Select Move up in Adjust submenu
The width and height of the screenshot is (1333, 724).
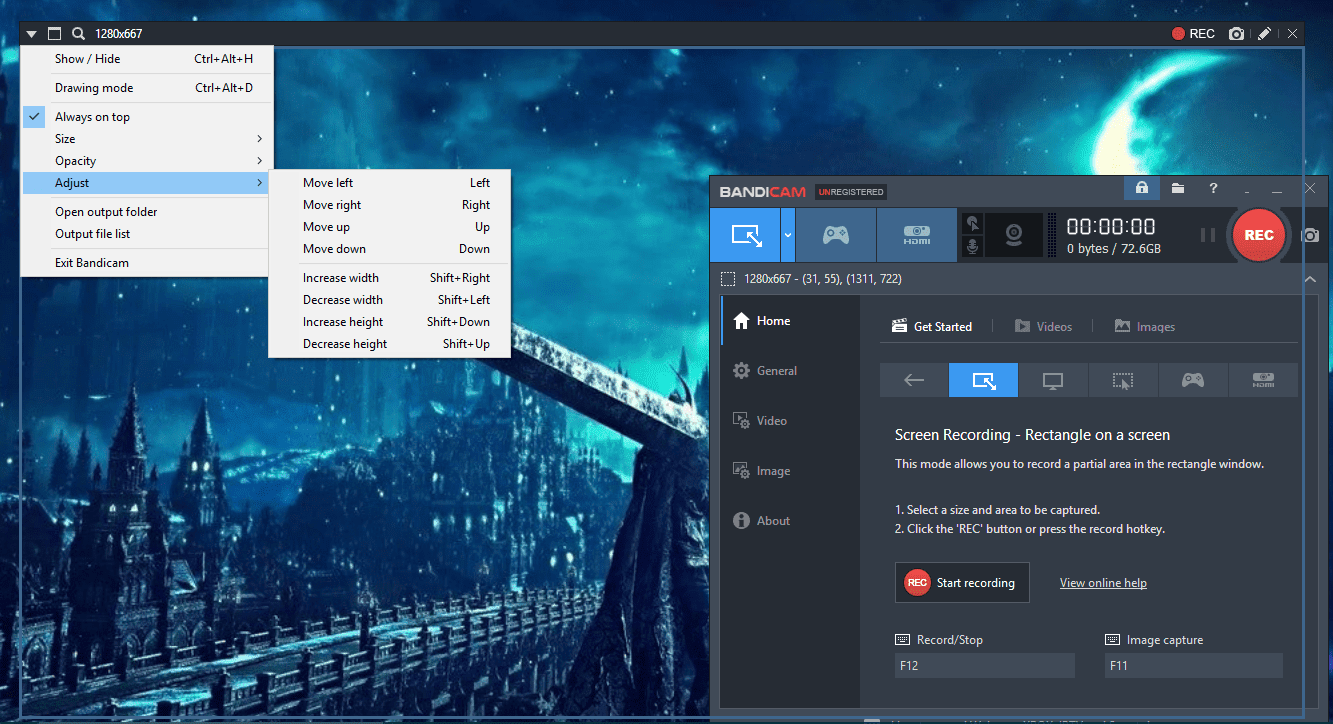pyautogui.click(x=390, y=227)
